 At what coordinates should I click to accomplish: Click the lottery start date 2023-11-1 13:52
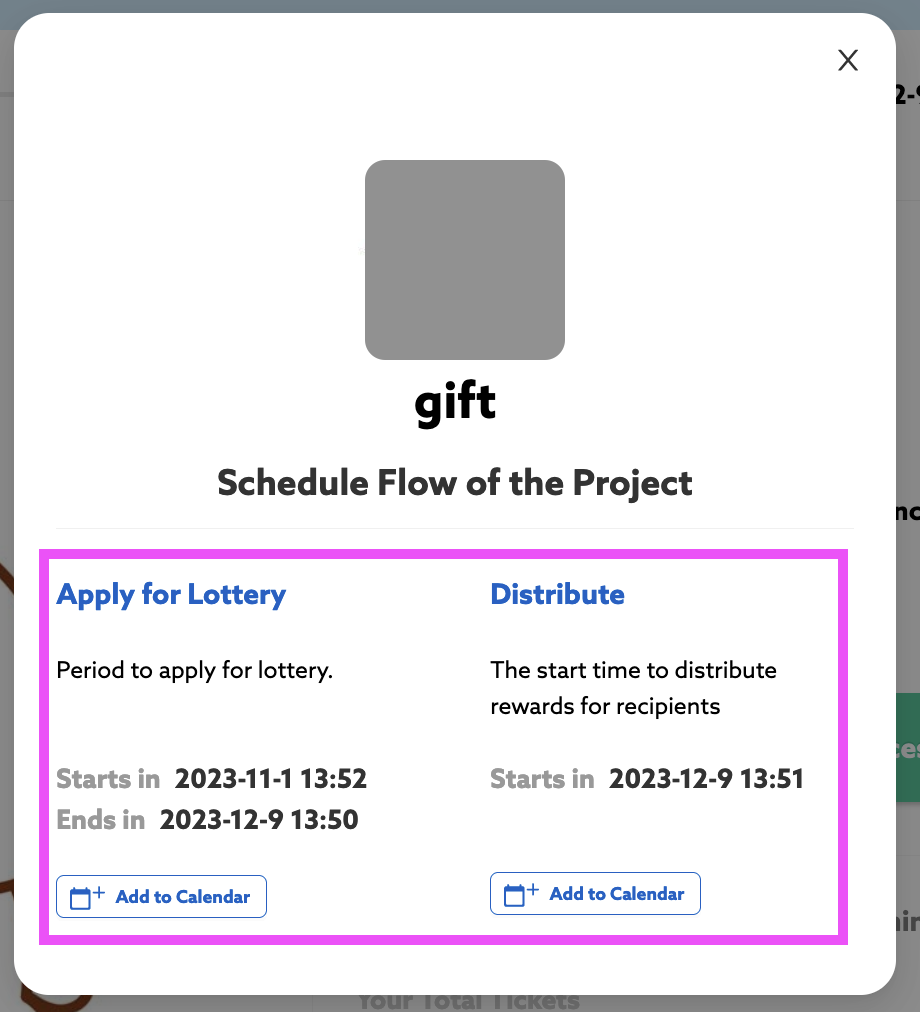(x=271, y=778)
